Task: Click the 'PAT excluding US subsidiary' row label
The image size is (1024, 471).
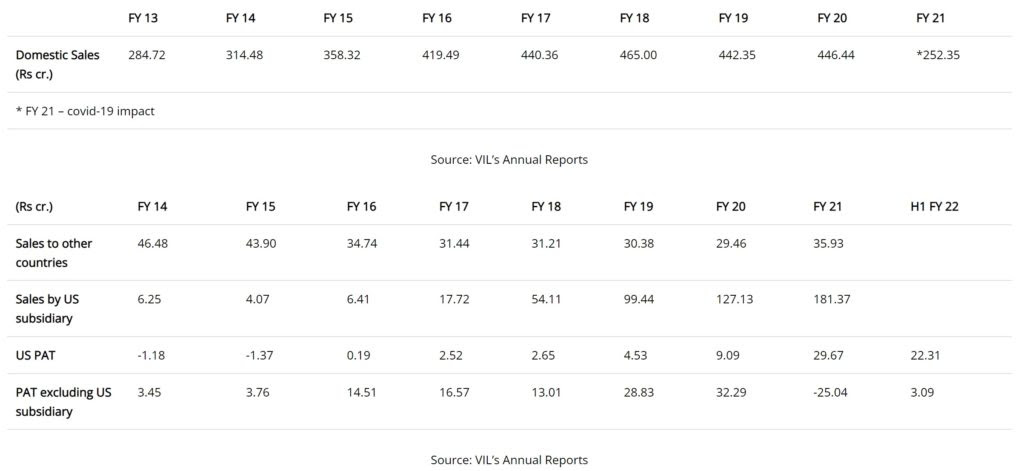Action: point(63,401)
